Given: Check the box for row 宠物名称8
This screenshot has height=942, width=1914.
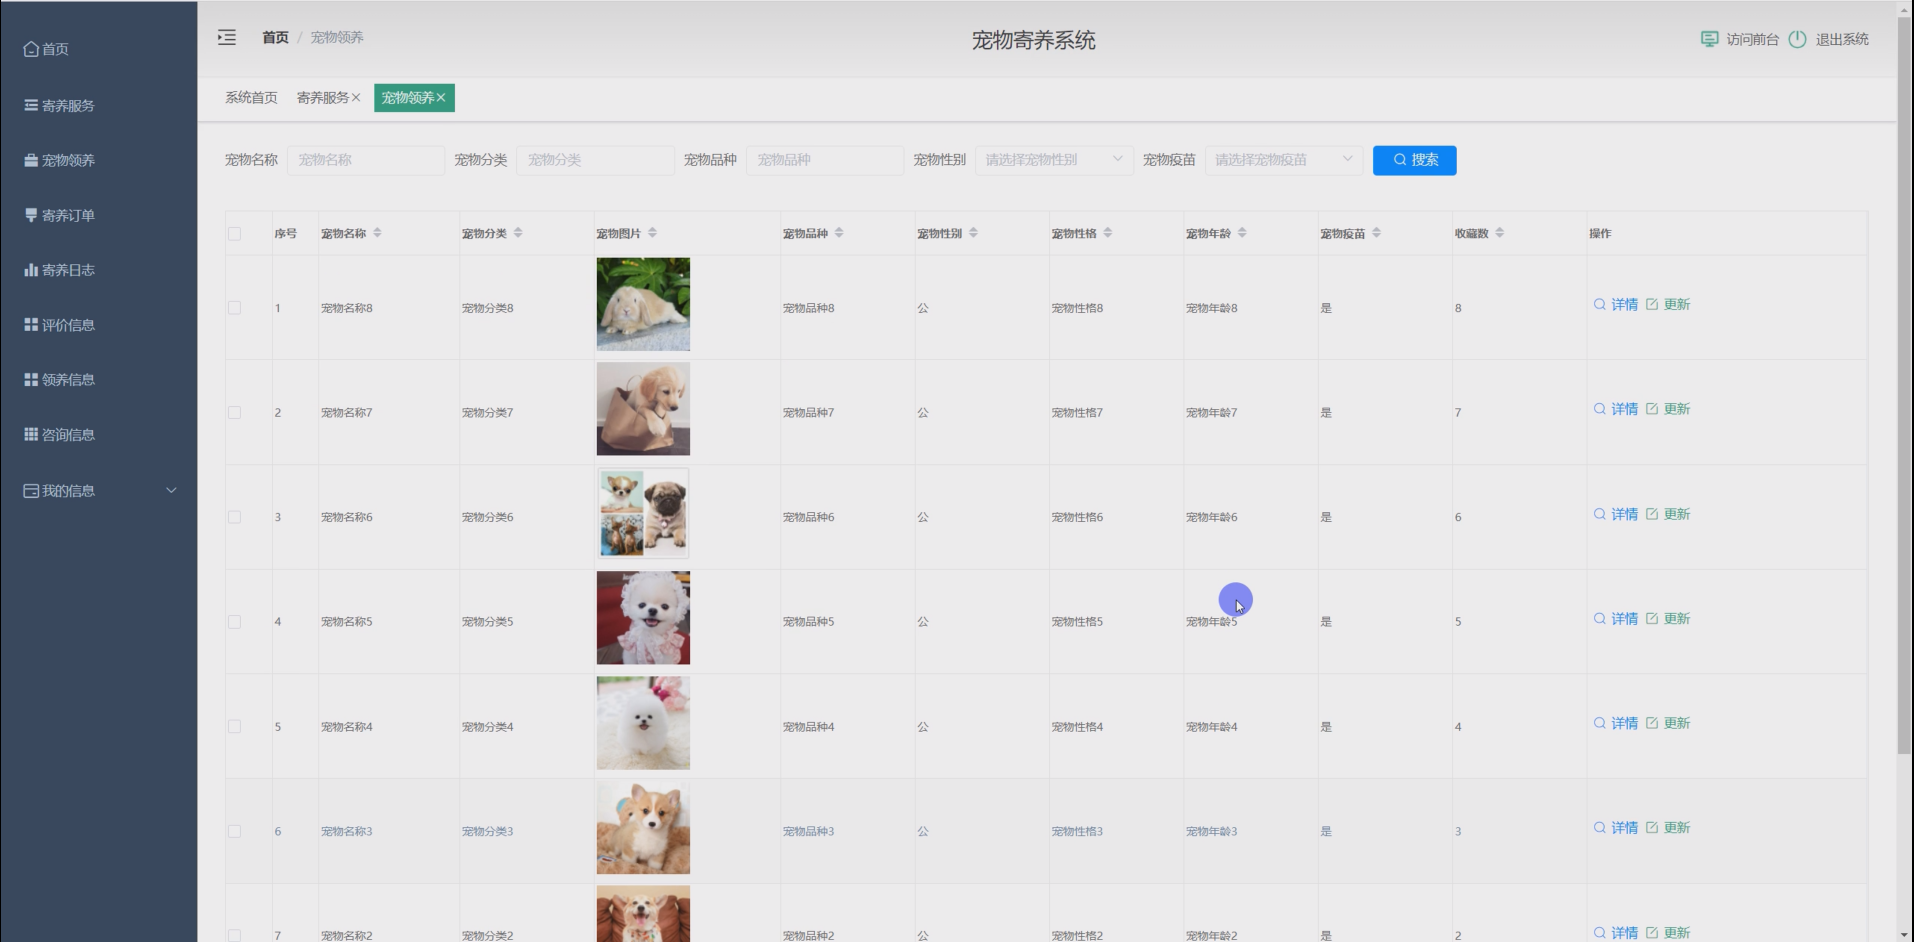Looking at the screenshot, I should click(x=235, y=308).
